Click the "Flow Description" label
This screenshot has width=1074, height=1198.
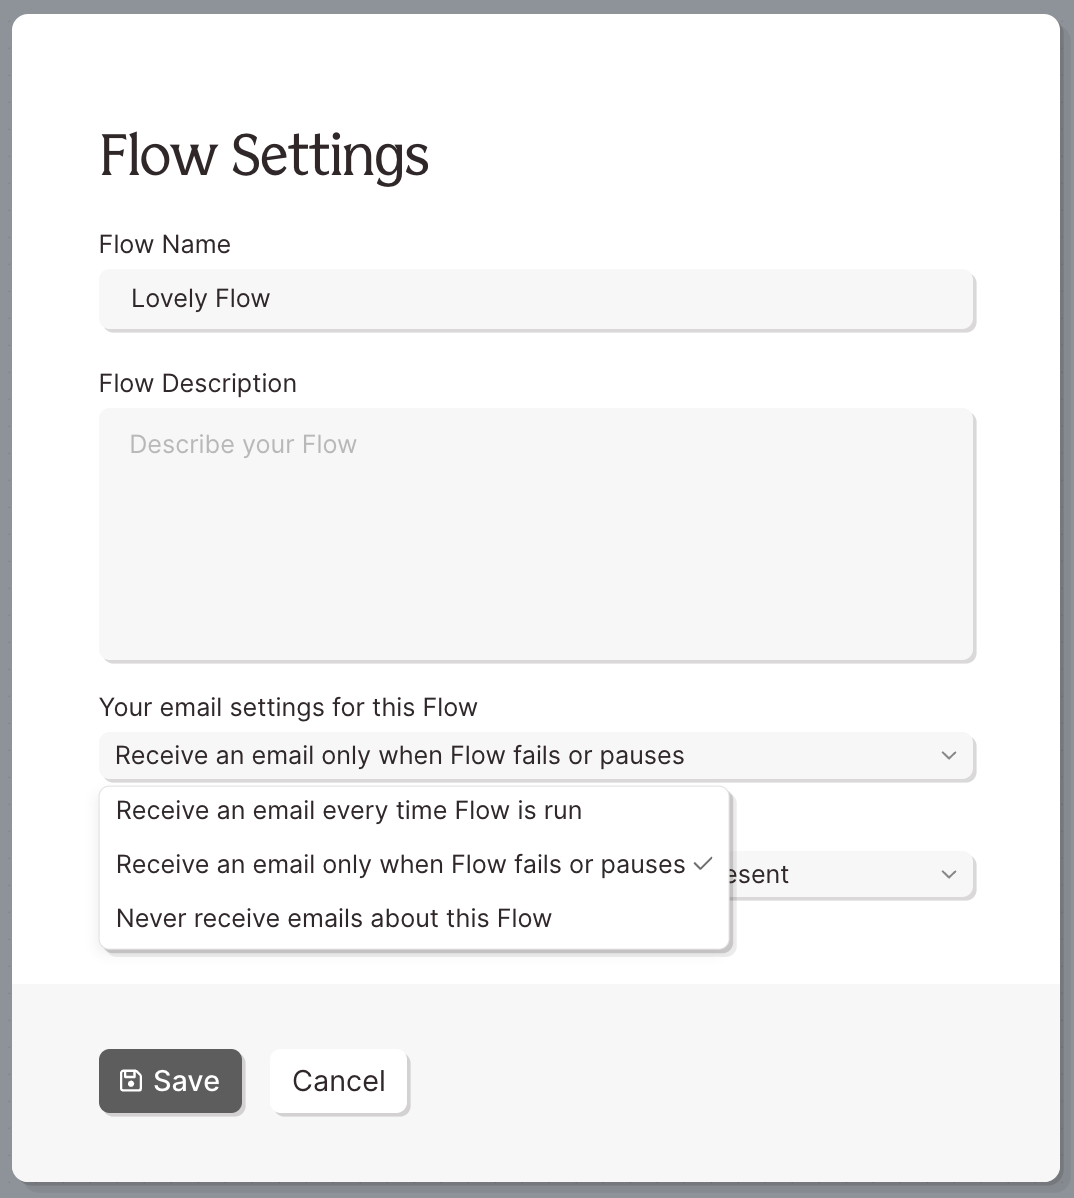pos(198,383)
